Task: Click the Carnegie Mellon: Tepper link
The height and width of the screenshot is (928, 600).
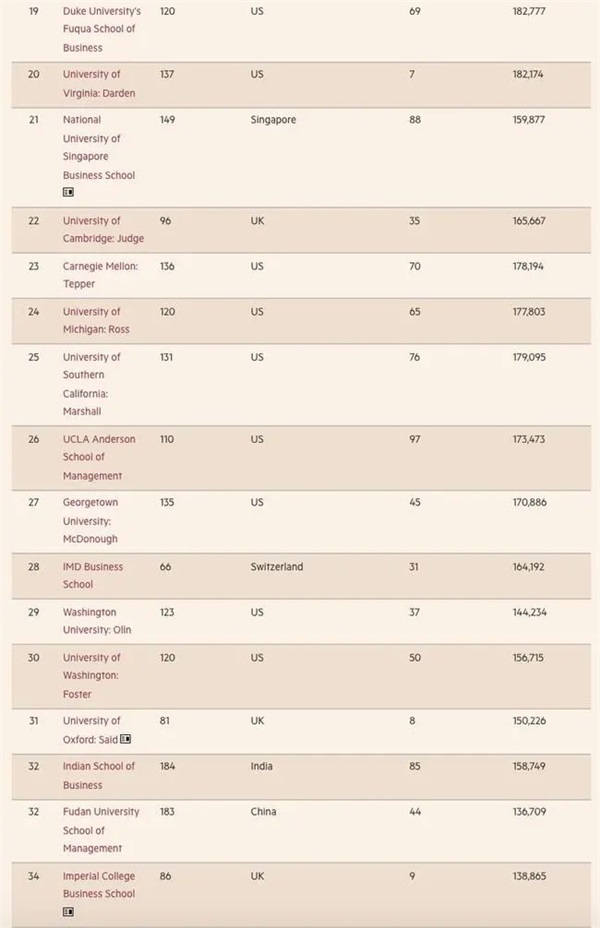Action: pos(100,275)
